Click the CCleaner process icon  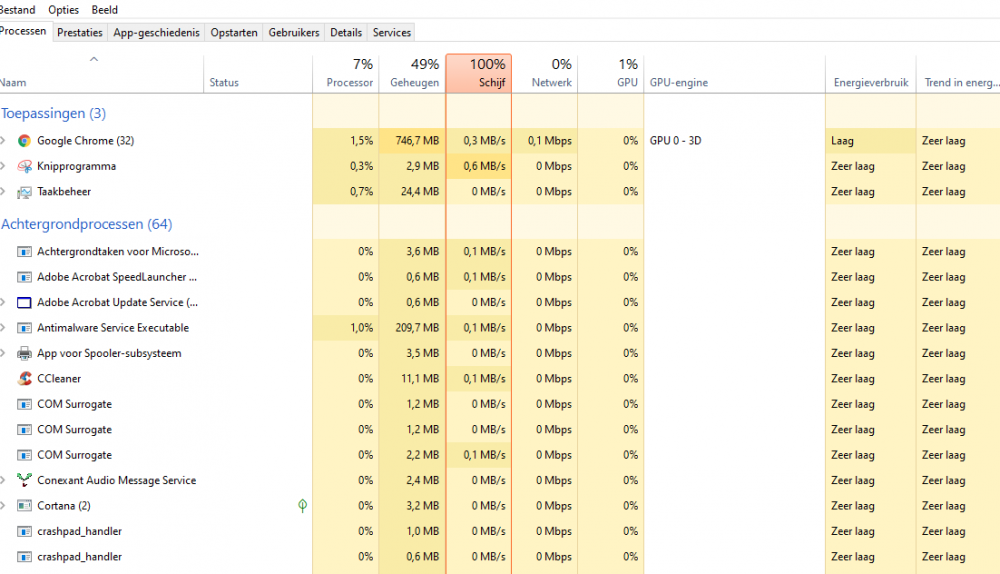point(25,379)
